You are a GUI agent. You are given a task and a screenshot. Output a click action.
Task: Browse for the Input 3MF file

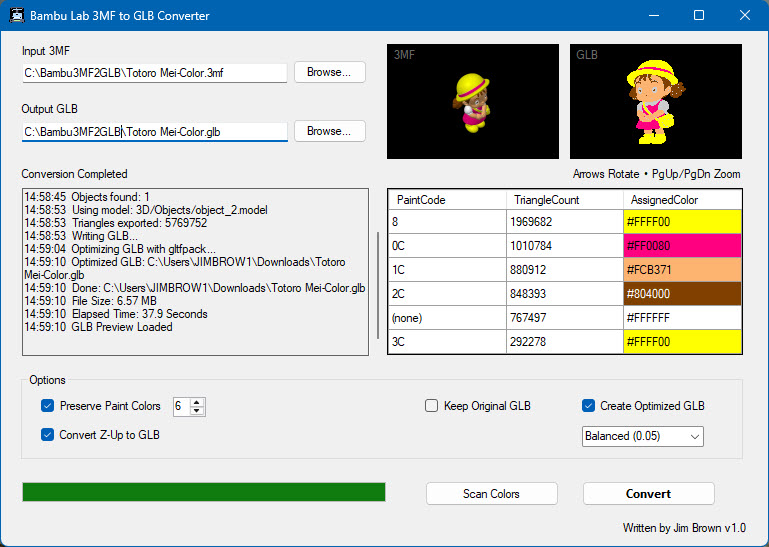330,72
